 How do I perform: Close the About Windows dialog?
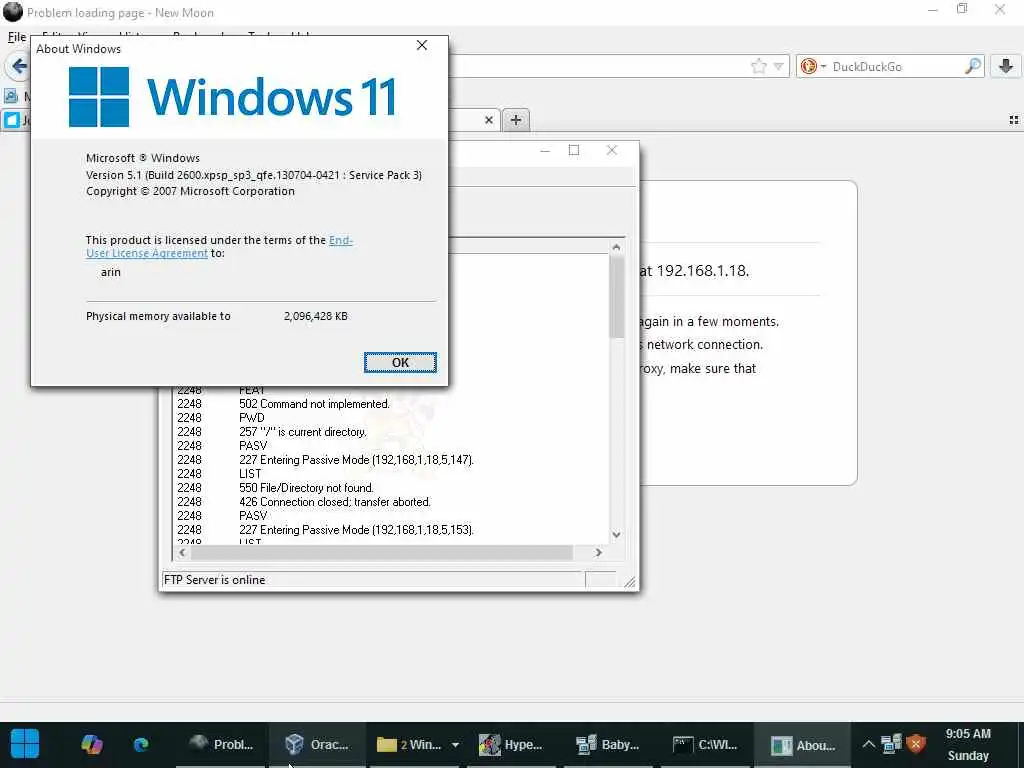(x=422, y=45)
